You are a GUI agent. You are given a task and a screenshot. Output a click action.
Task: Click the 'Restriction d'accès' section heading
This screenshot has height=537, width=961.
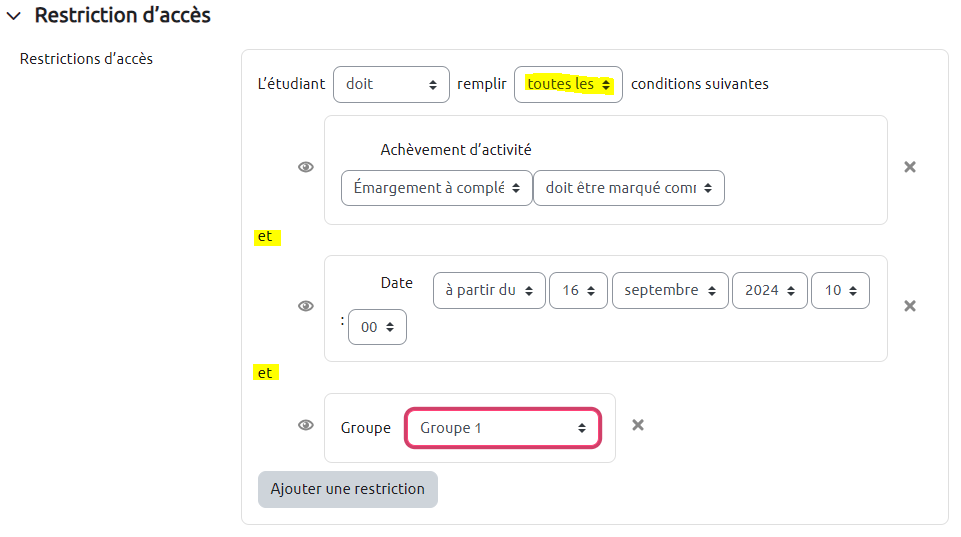click(122, 16)
